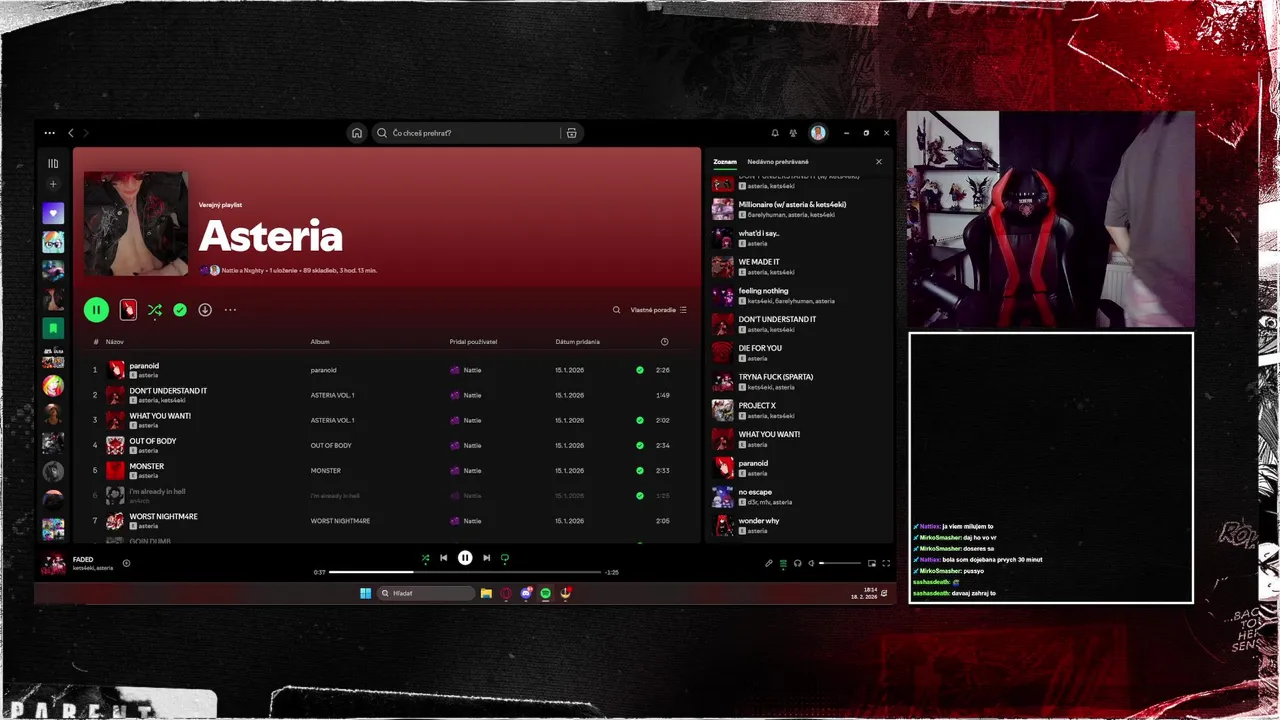Screen dimensions: 1280x720
Task: Toggle liked checkmark on paranoid row
Action: click(640, 370)
